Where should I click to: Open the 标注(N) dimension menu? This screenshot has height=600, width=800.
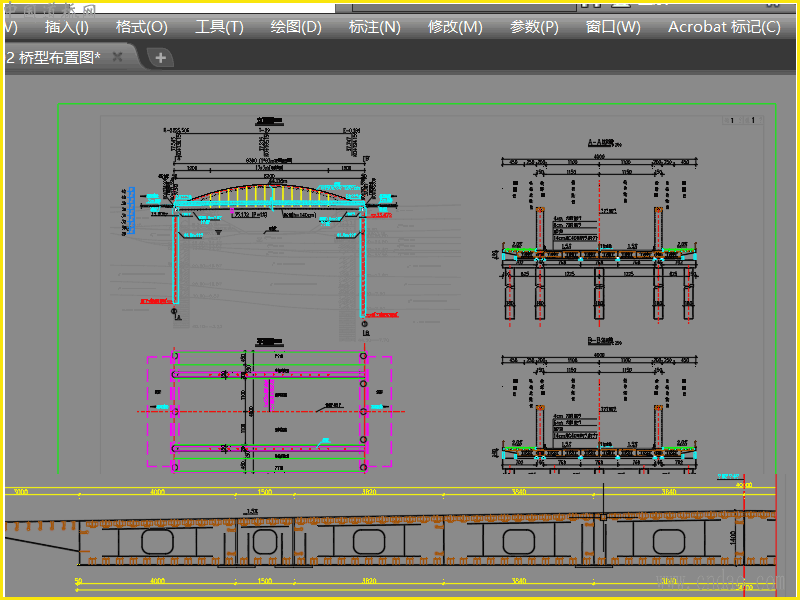pos(374,27)
